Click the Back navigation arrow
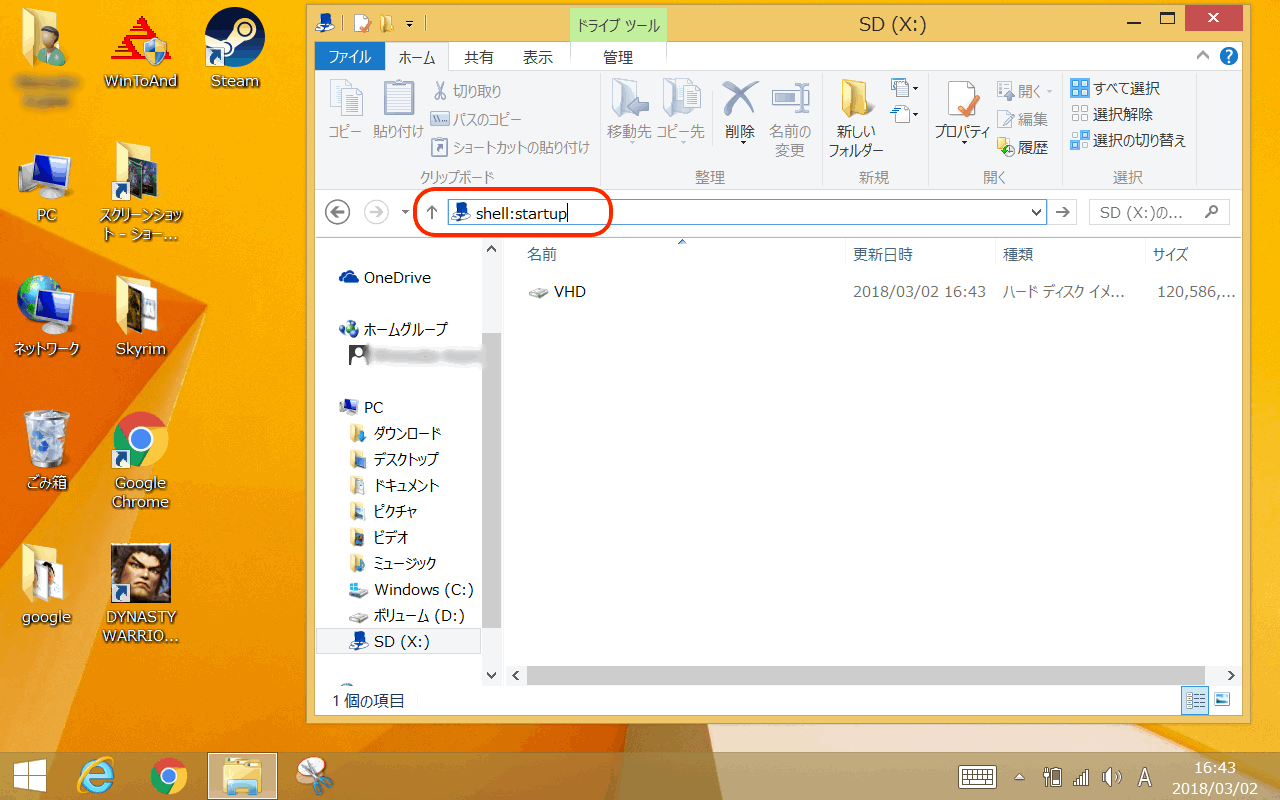1280x800 pixels. point(338,212)
